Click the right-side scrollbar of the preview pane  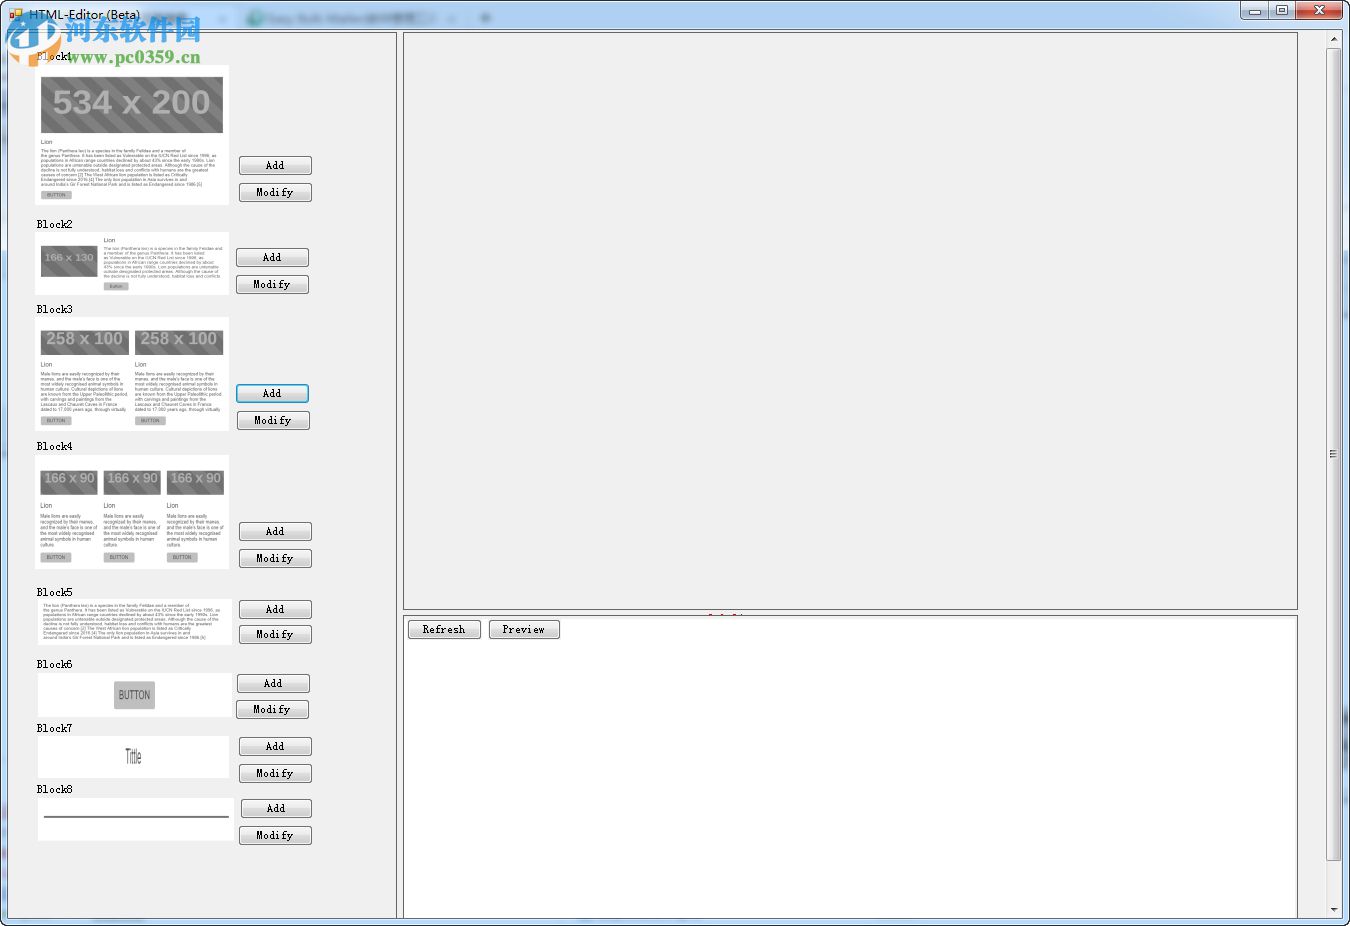[1334, 452]
